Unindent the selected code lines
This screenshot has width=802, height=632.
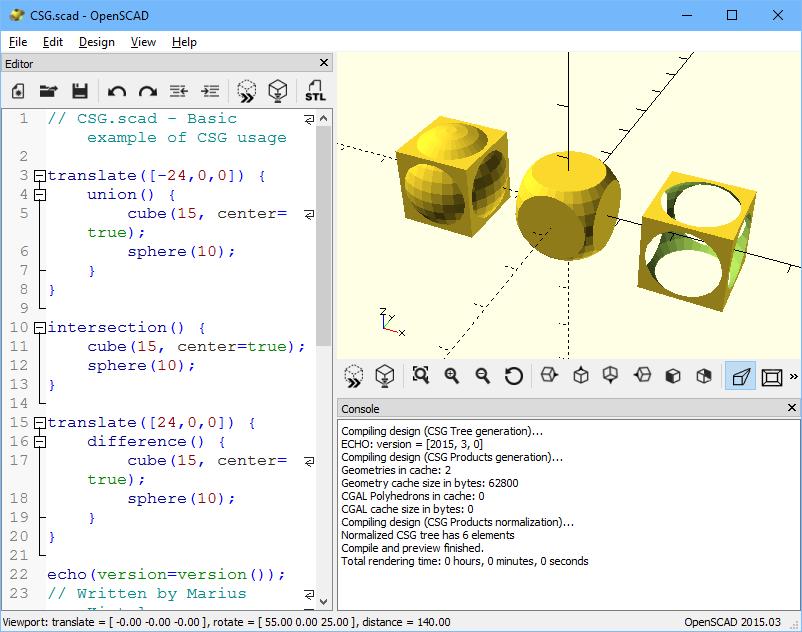pos(179,91)
